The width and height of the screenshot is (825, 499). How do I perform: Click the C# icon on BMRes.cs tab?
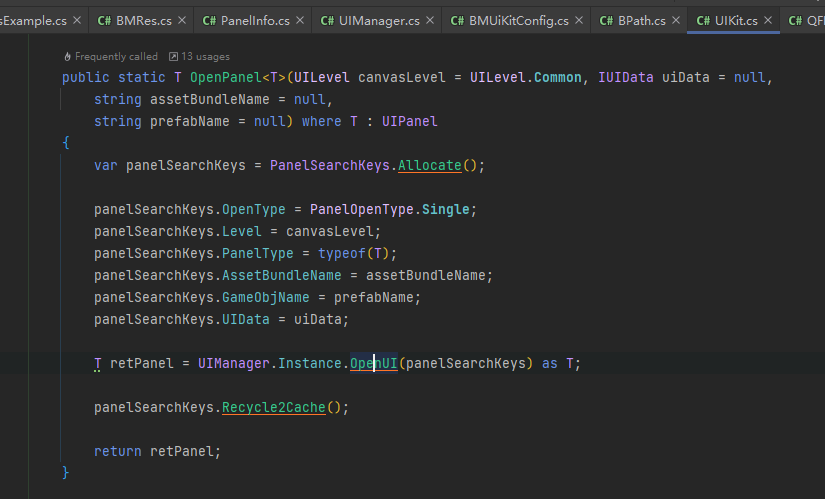pos(104,21)
